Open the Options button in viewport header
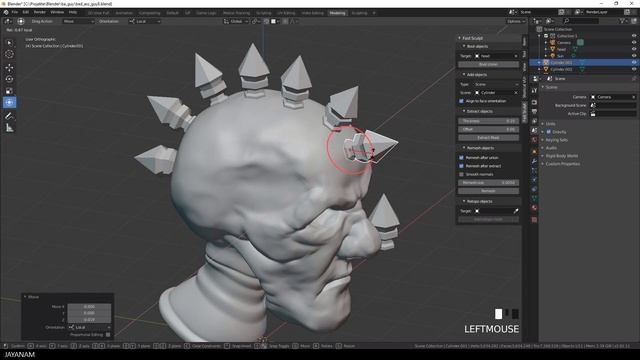The width and height of the screenshot is (640, 360). point(516,21)
